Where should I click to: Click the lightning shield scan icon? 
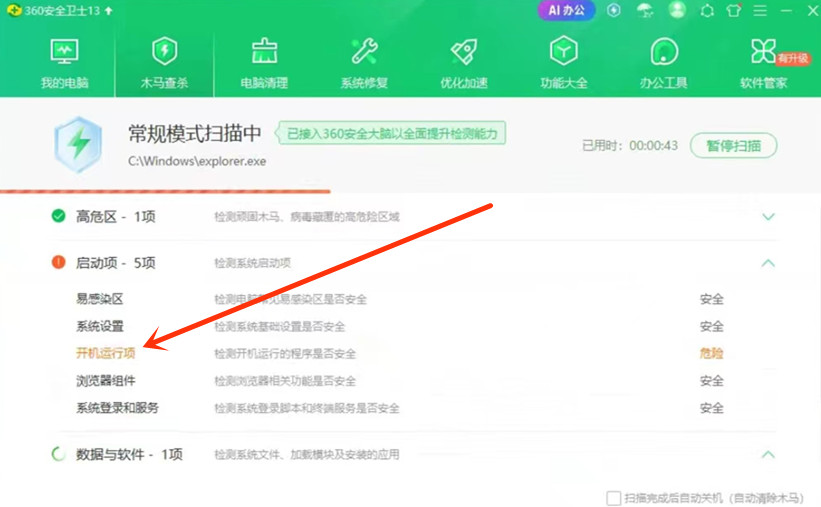(78, 145)
